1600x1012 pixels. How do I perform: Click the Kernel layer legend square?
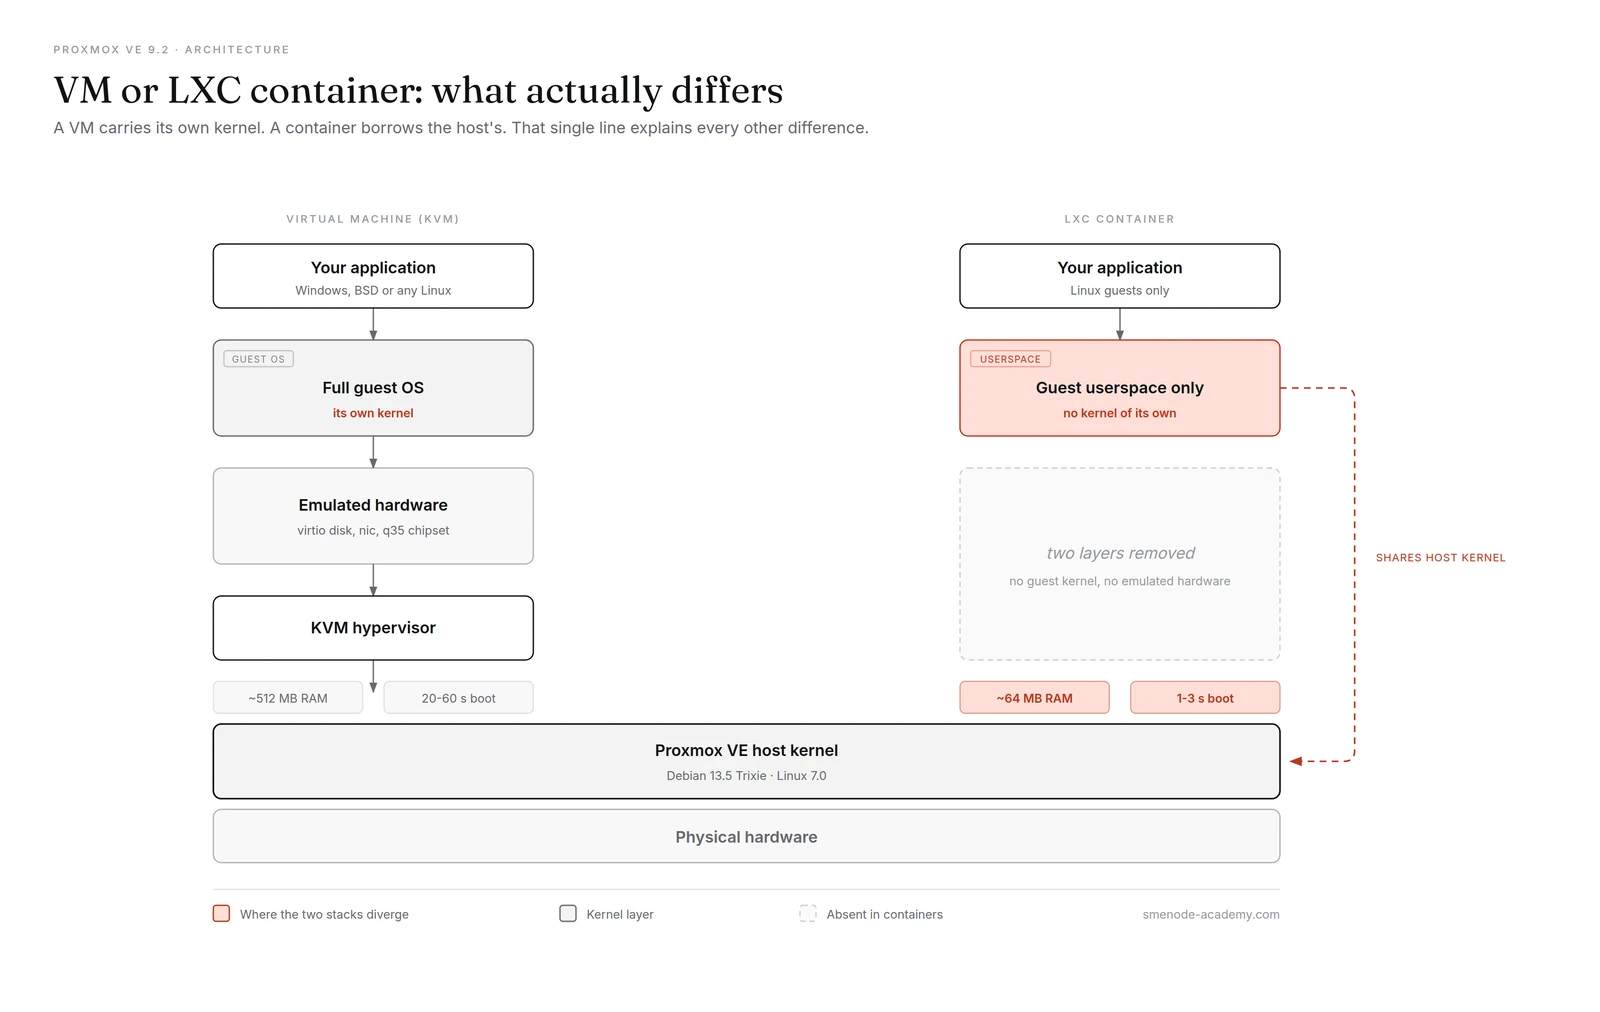click(x=568, y=913)
